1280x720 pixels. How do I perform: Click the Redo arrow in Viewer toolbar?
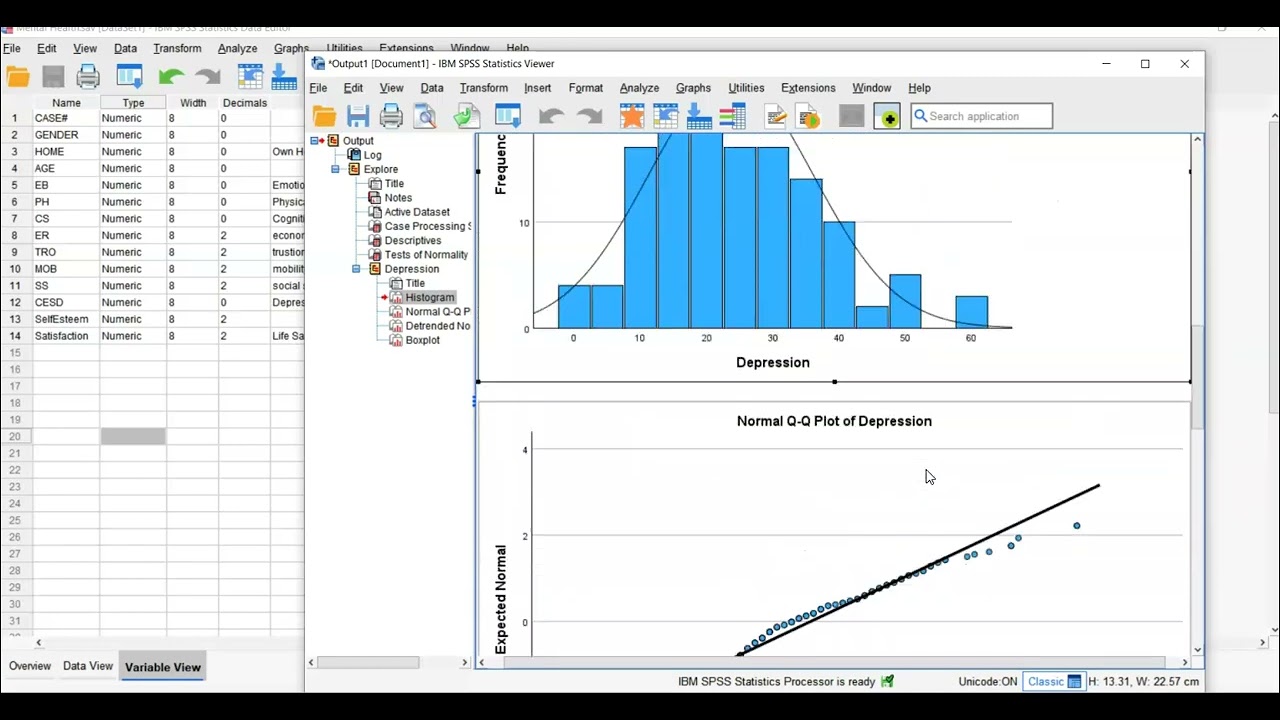590,117
